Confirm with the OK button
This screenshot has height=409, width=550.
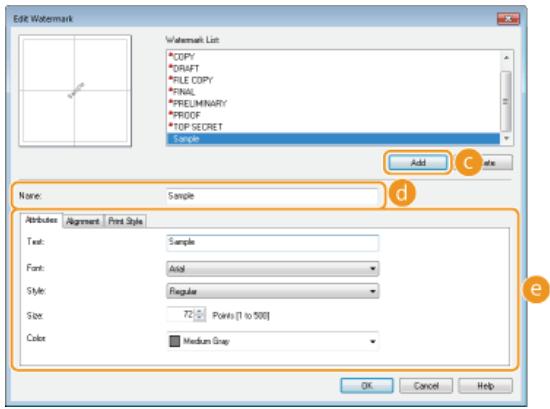(x=367, y=386)
